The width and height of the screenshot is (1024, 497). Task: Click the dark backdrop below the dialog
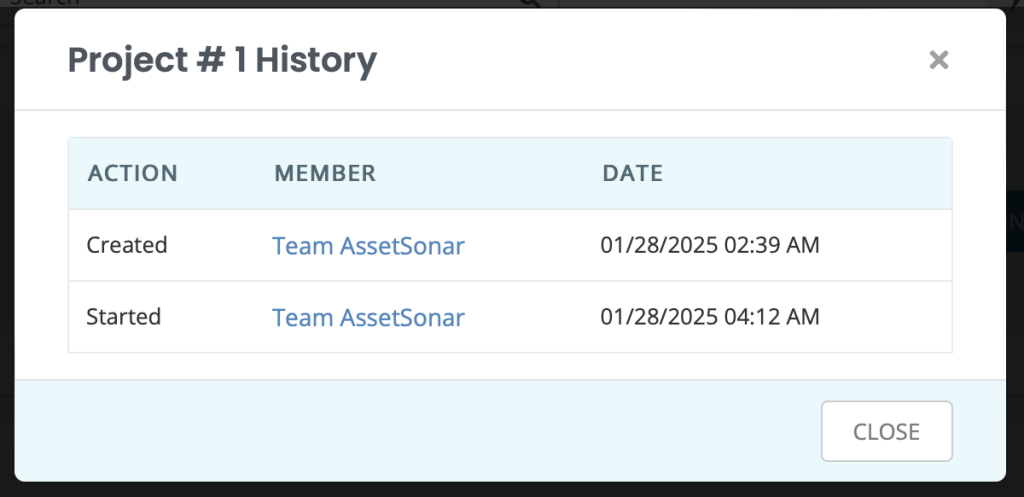(x=512, y=490)
